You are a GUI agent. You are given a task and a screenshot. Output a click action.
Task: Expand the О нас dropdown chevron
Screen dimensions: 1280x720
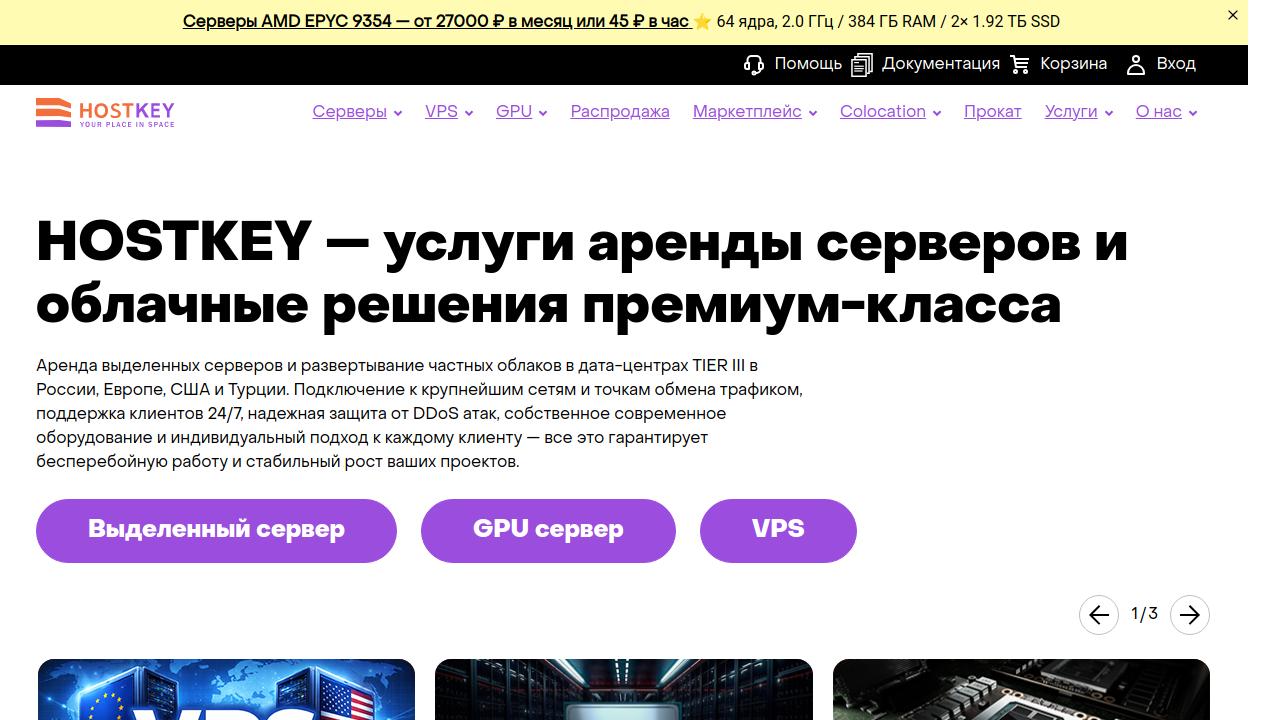point(1192,113)
